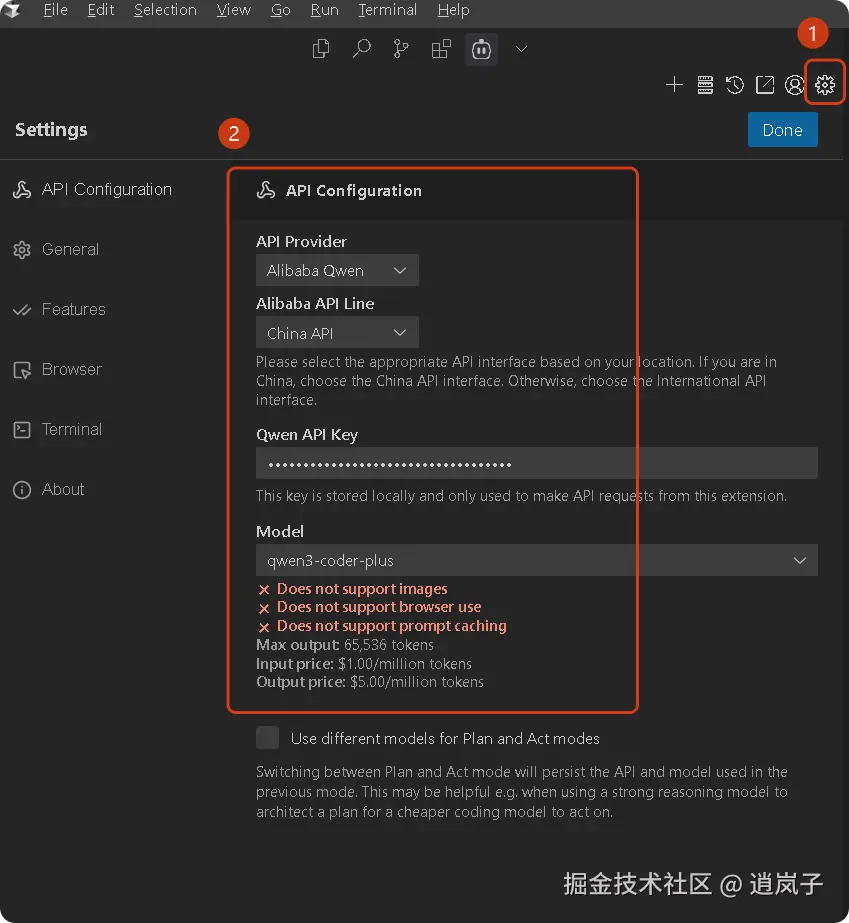Open the MCP servers icon
This screenshot has height=923, width=849.
705,85
